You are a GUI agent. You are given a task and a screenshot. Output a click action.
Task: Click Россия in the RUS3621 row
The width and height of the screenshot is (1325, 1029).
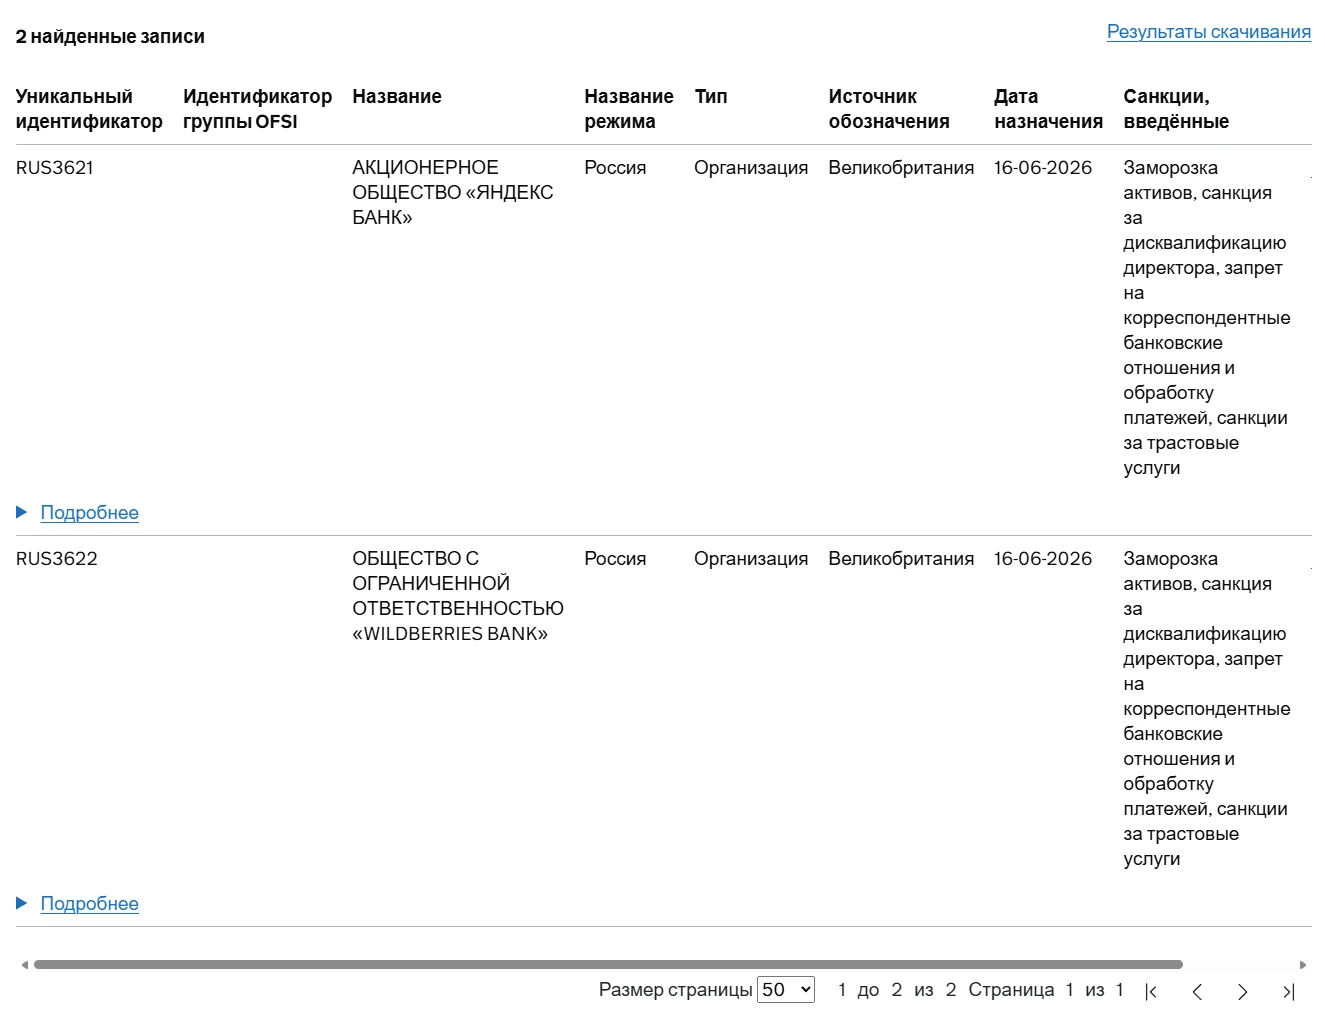(x=615, y=168)
